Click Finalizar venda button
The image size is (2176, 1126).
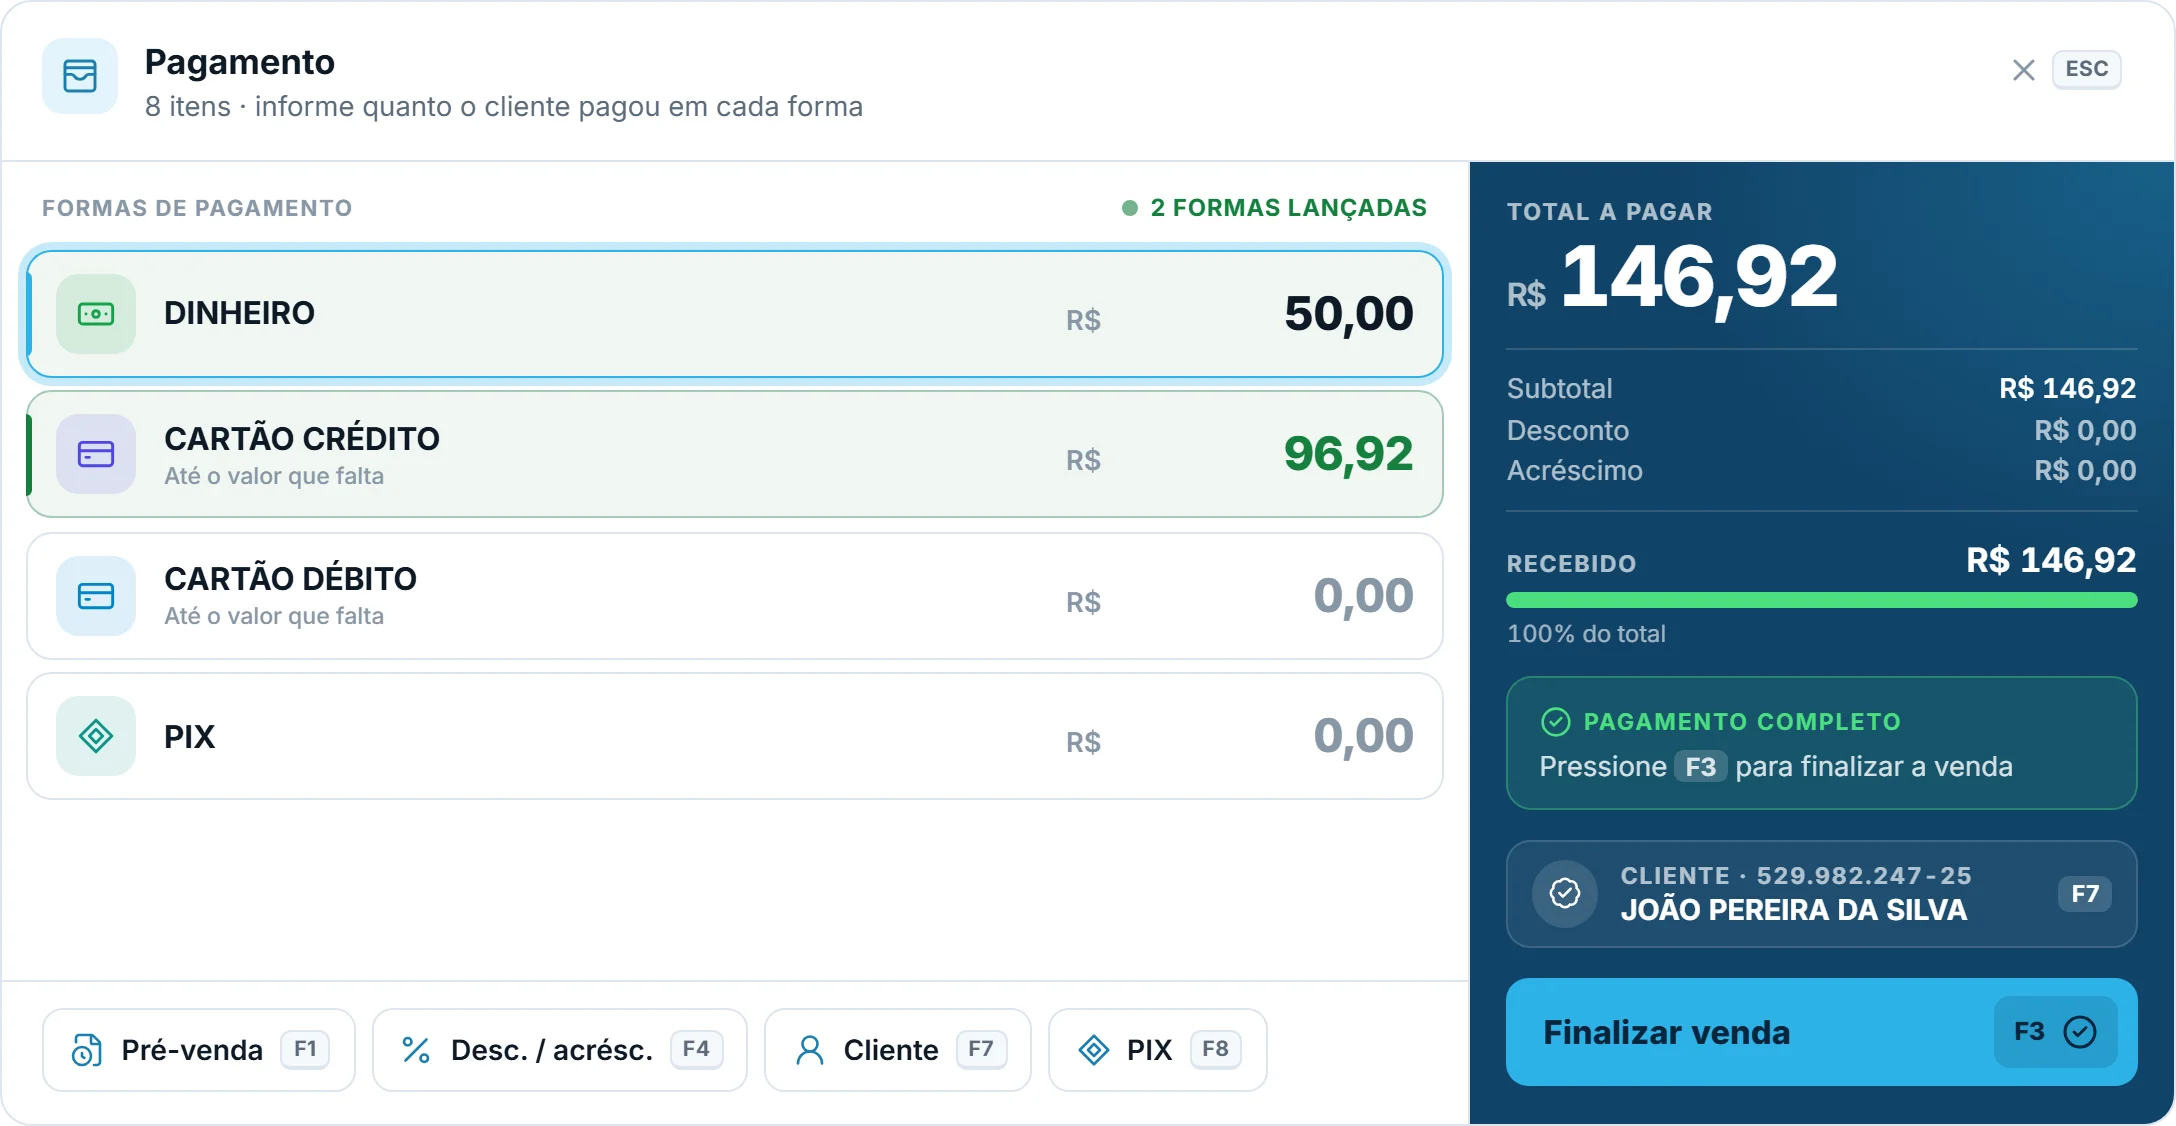click(x=1821, y=1032)
